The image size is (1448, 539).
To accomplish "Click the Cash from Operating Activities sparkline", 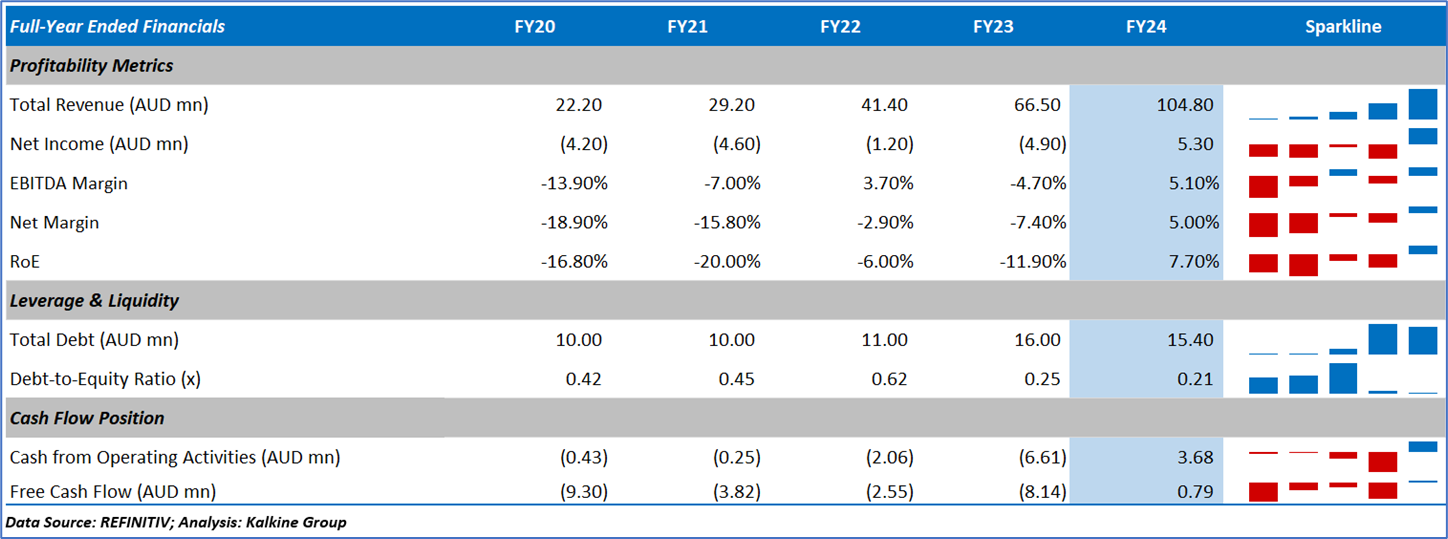I will (x=1342, y=458).
